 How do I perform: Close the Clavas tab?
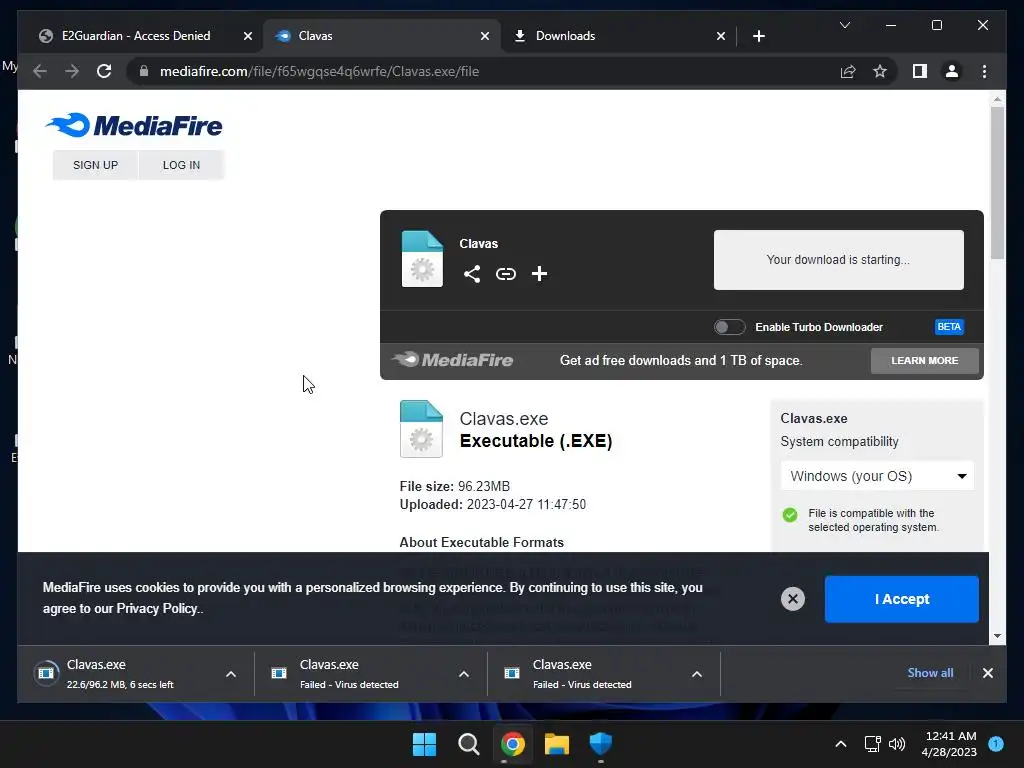[485, 36]
